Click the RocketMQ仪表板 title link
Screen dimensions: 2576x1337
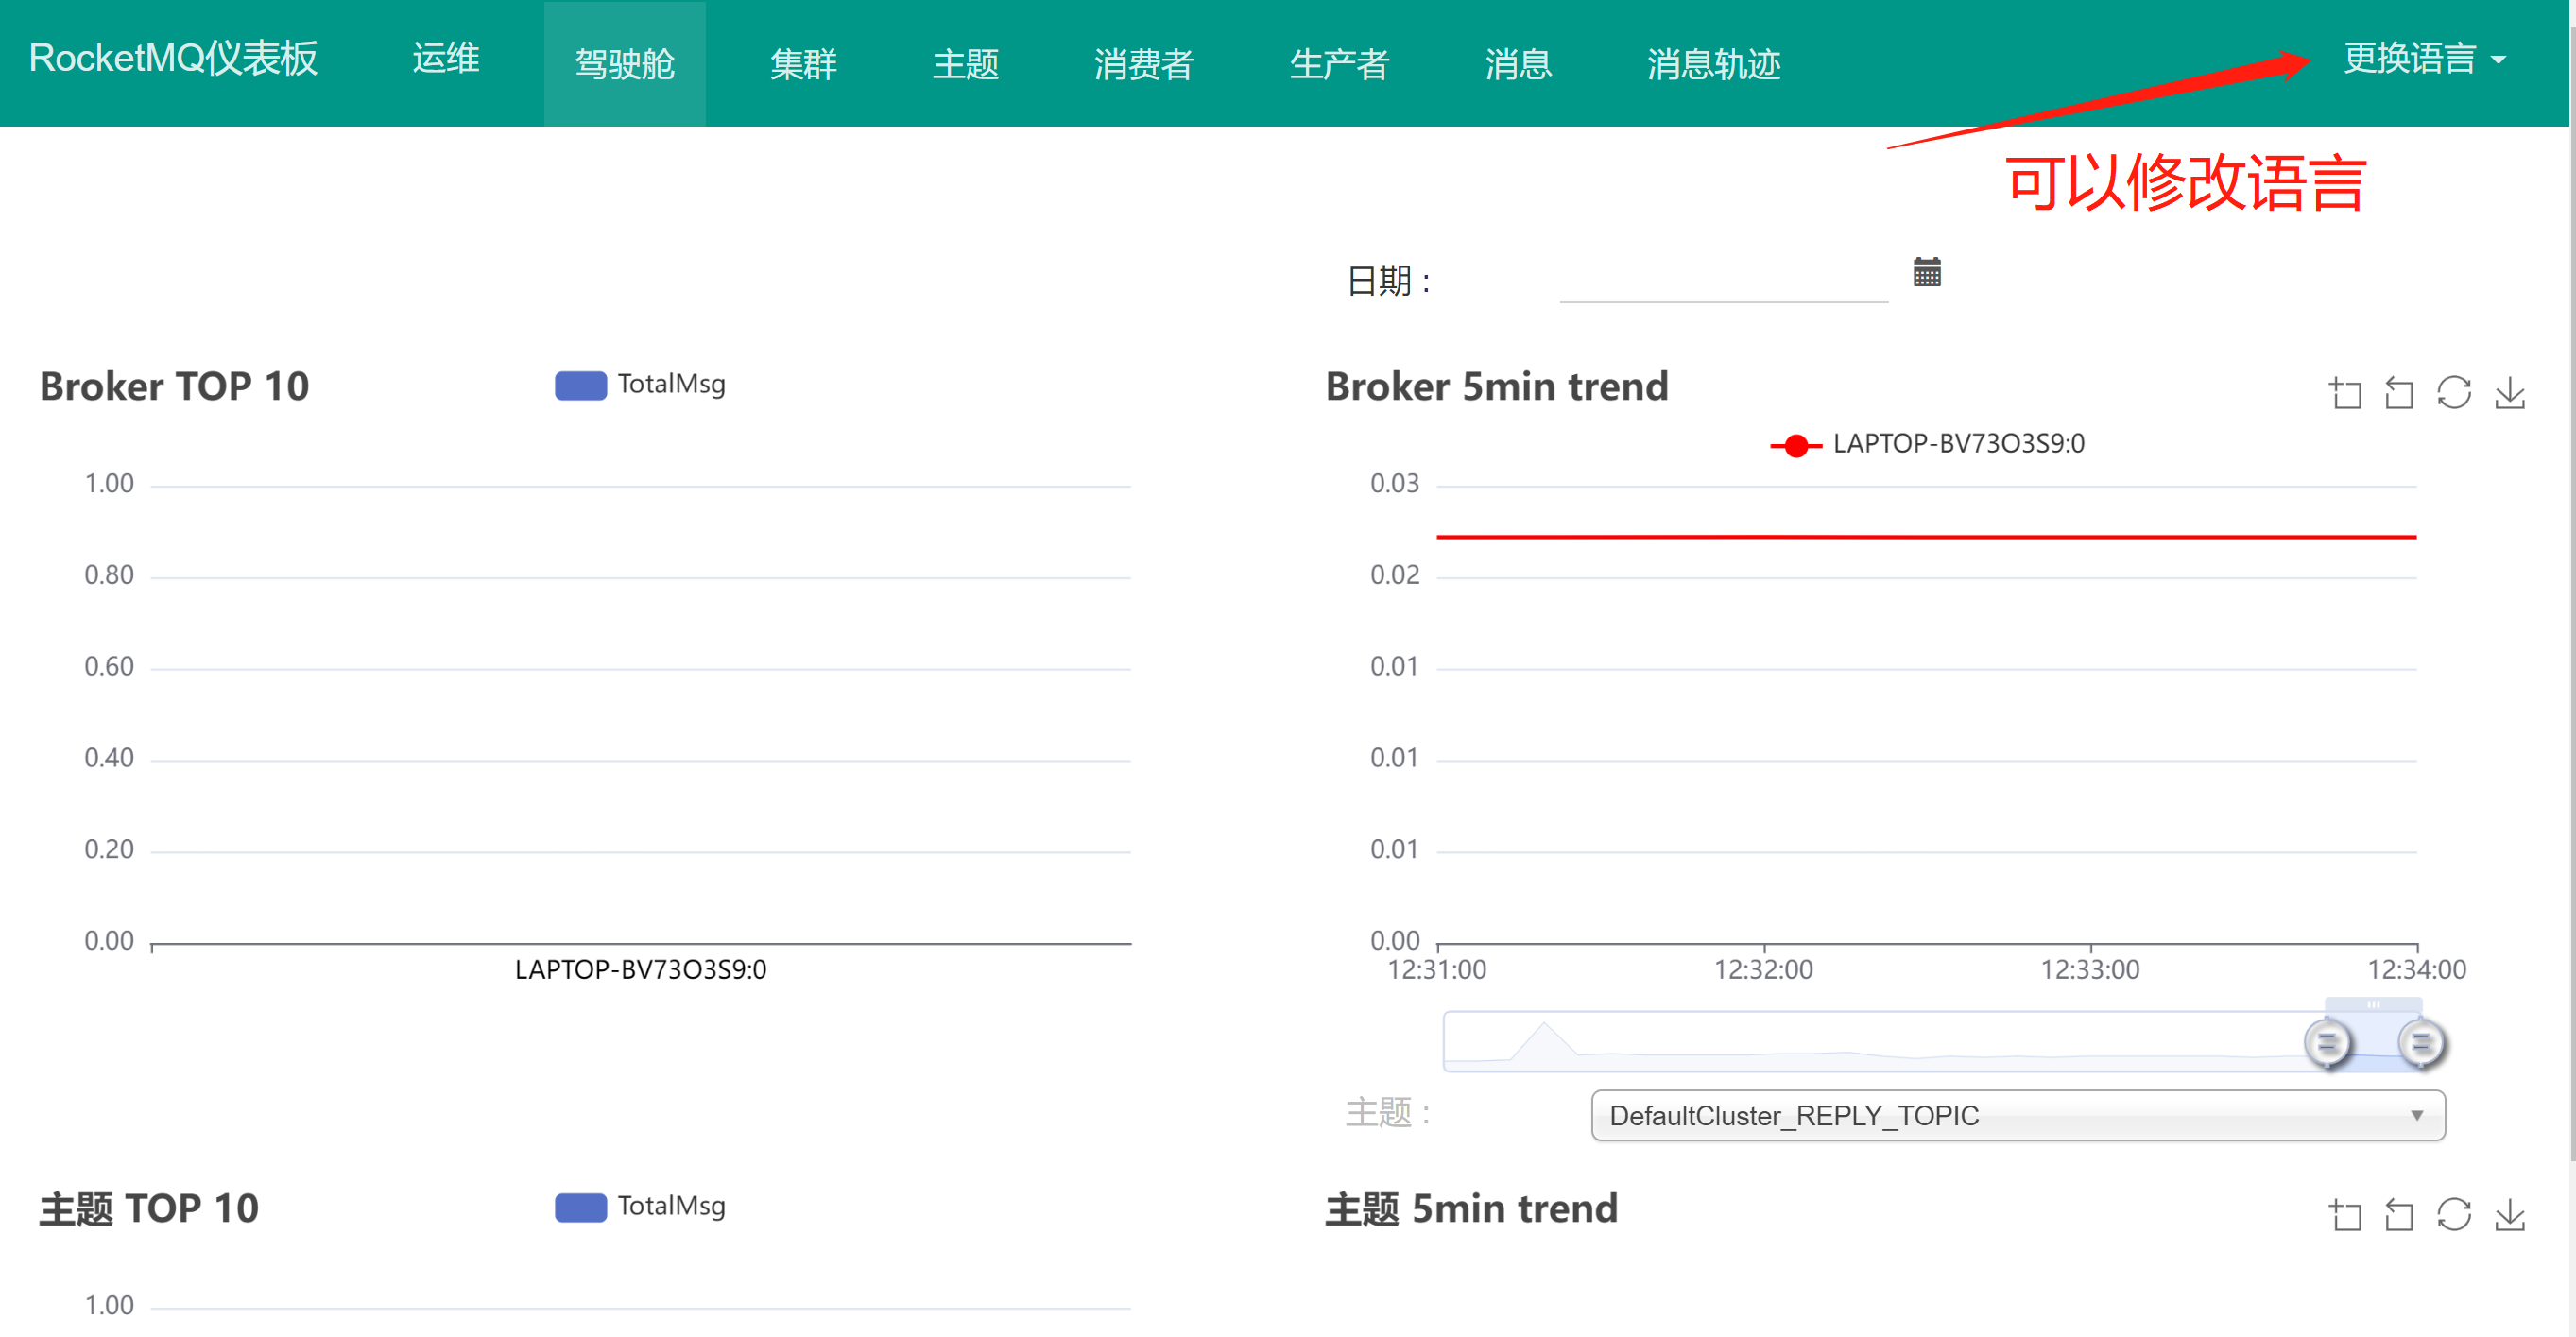(x=173, y=58)
